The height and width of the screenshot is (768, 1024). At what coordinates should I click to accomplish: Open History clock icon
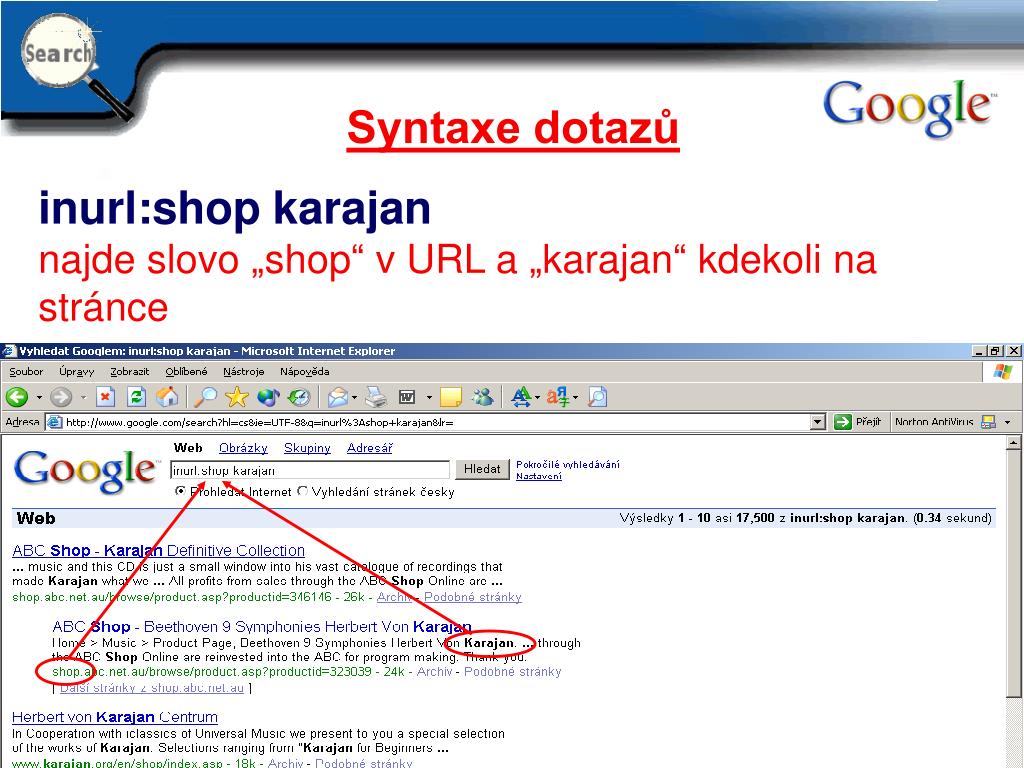coord(299,397)
